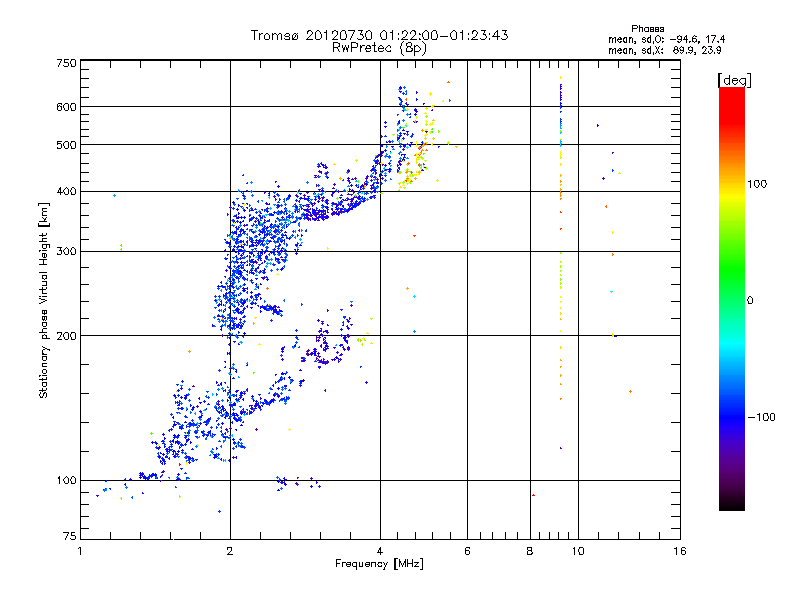Click the 'Phases' heading above the statistics
This screenshot has height=600, width=800.
pos(647,29)
